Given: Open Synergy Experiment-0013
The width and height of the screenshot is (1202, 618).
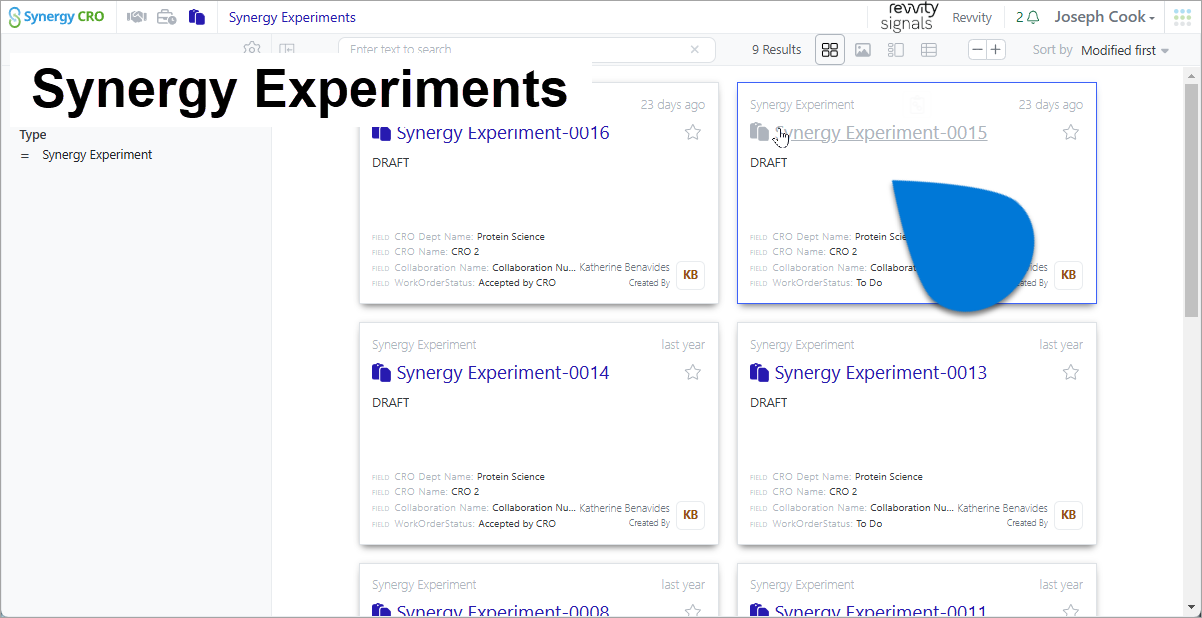Looking at the screenshot, I should [881, 373].
